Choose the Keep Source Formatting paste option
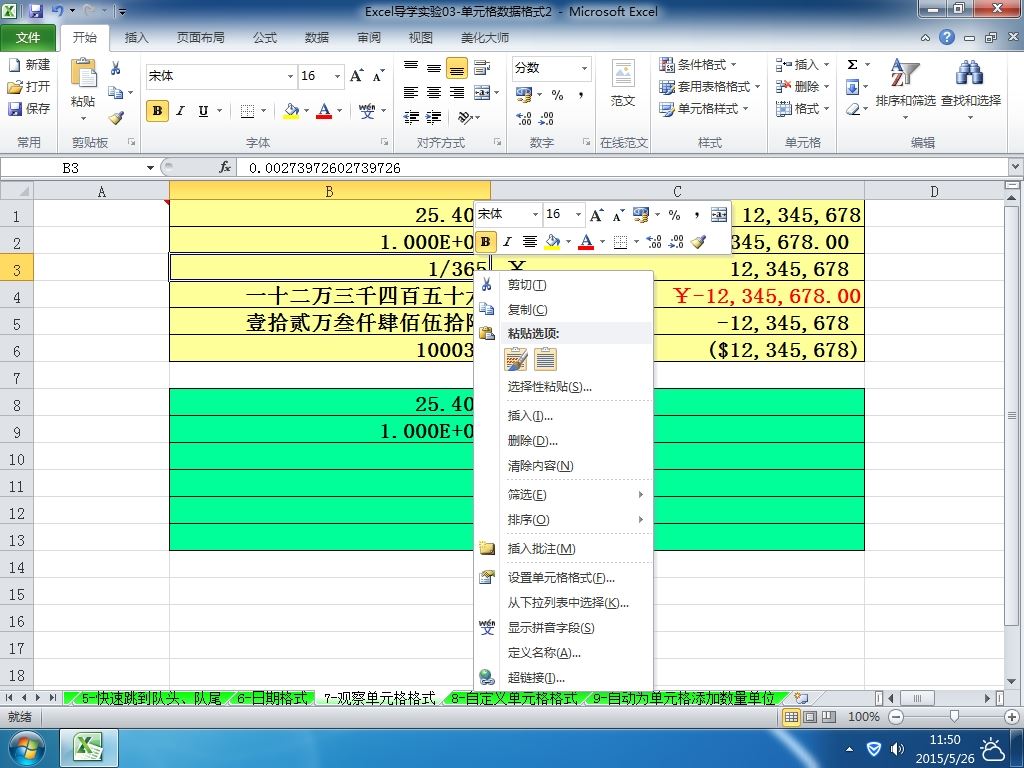 (x=515, y=359)
